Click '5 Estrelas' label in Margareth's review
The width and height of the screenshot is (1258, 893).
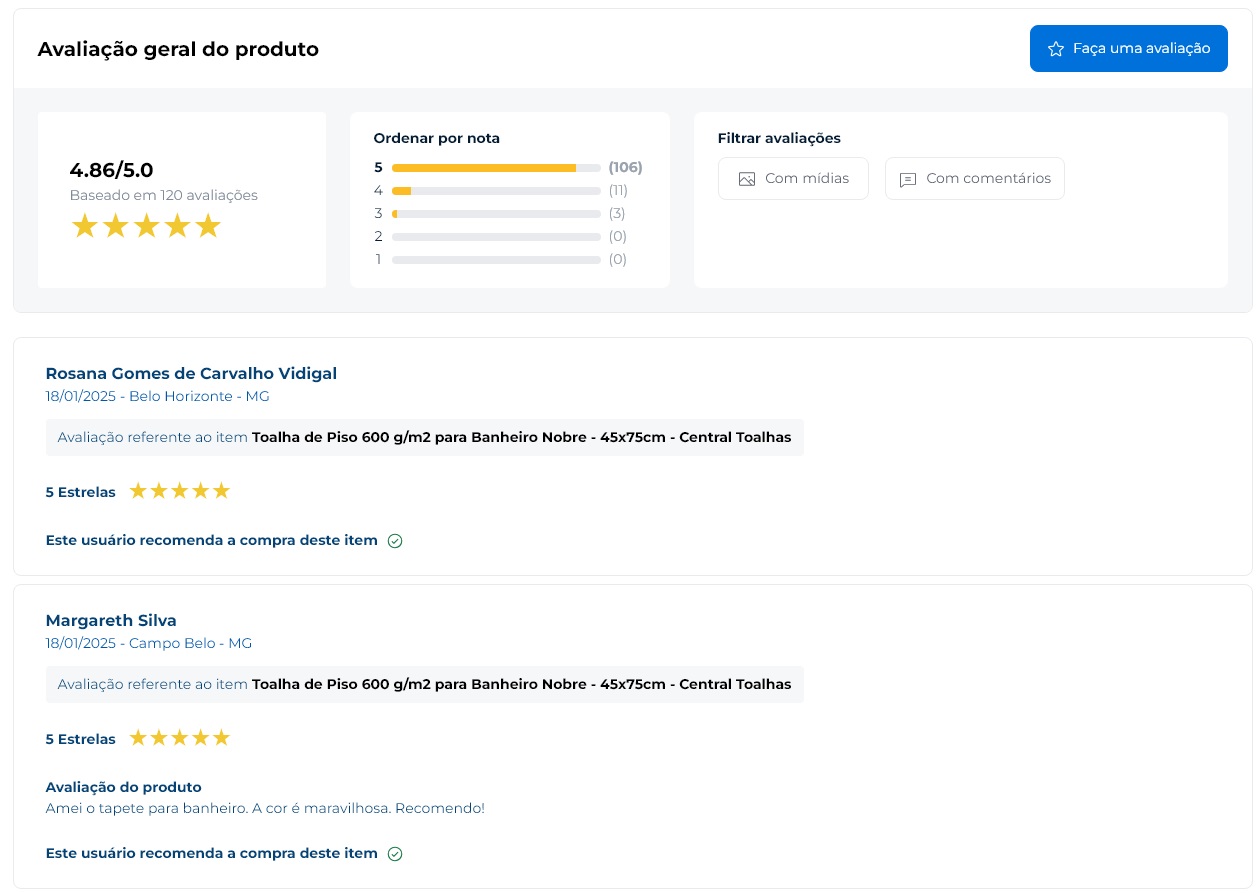pyautogui.click(x=81, y=739)
